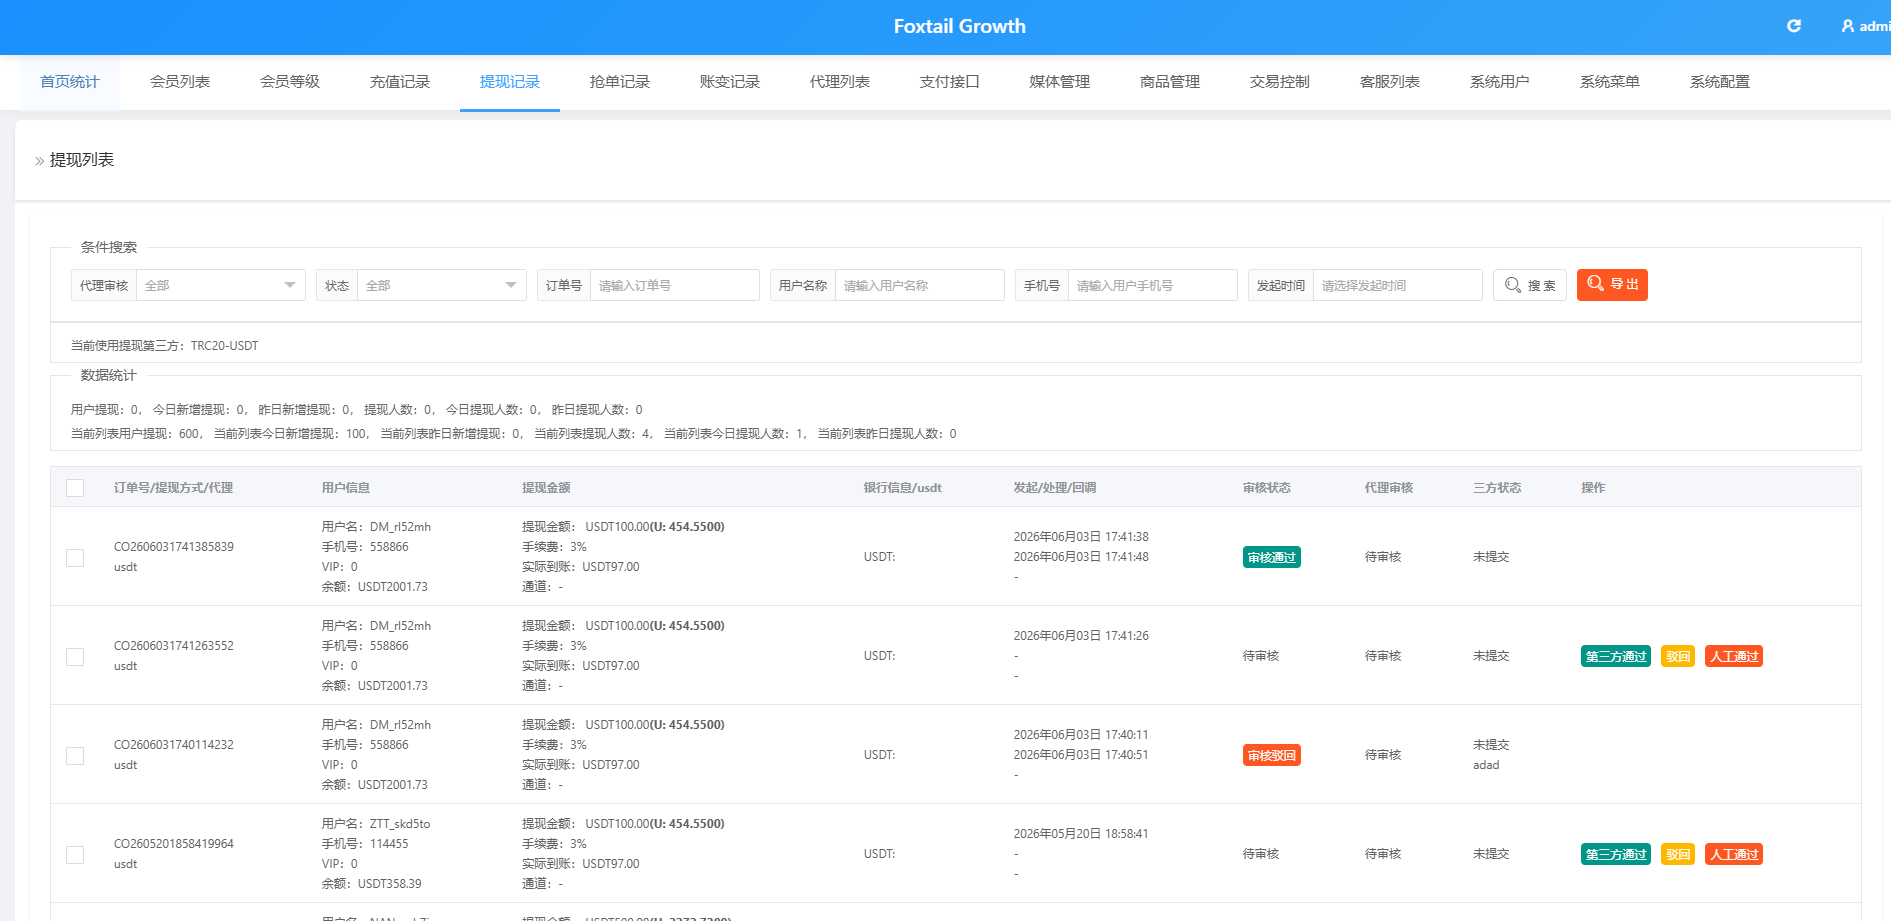Open the 发起时间 date picker field
The width and height of the screenshot is (1891, 921).
1398,285
